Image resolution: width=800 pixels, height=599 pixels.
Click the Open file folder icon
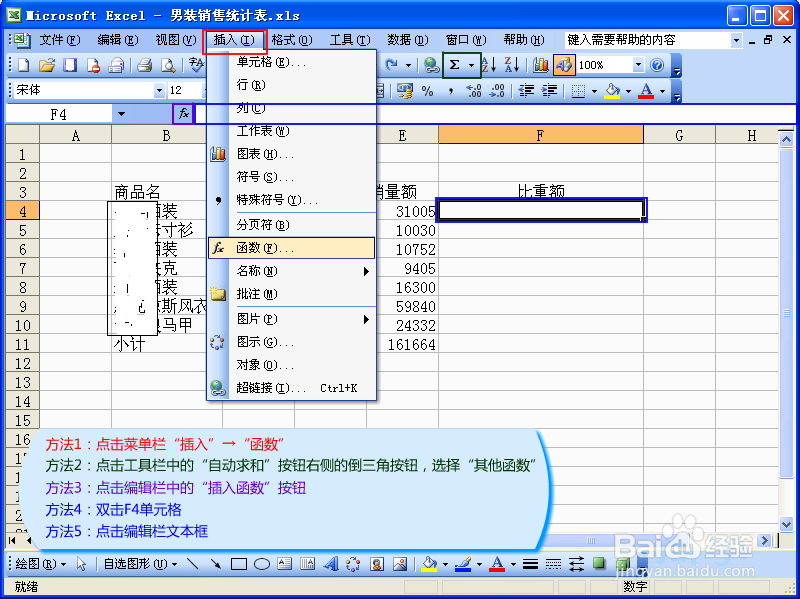47,65
